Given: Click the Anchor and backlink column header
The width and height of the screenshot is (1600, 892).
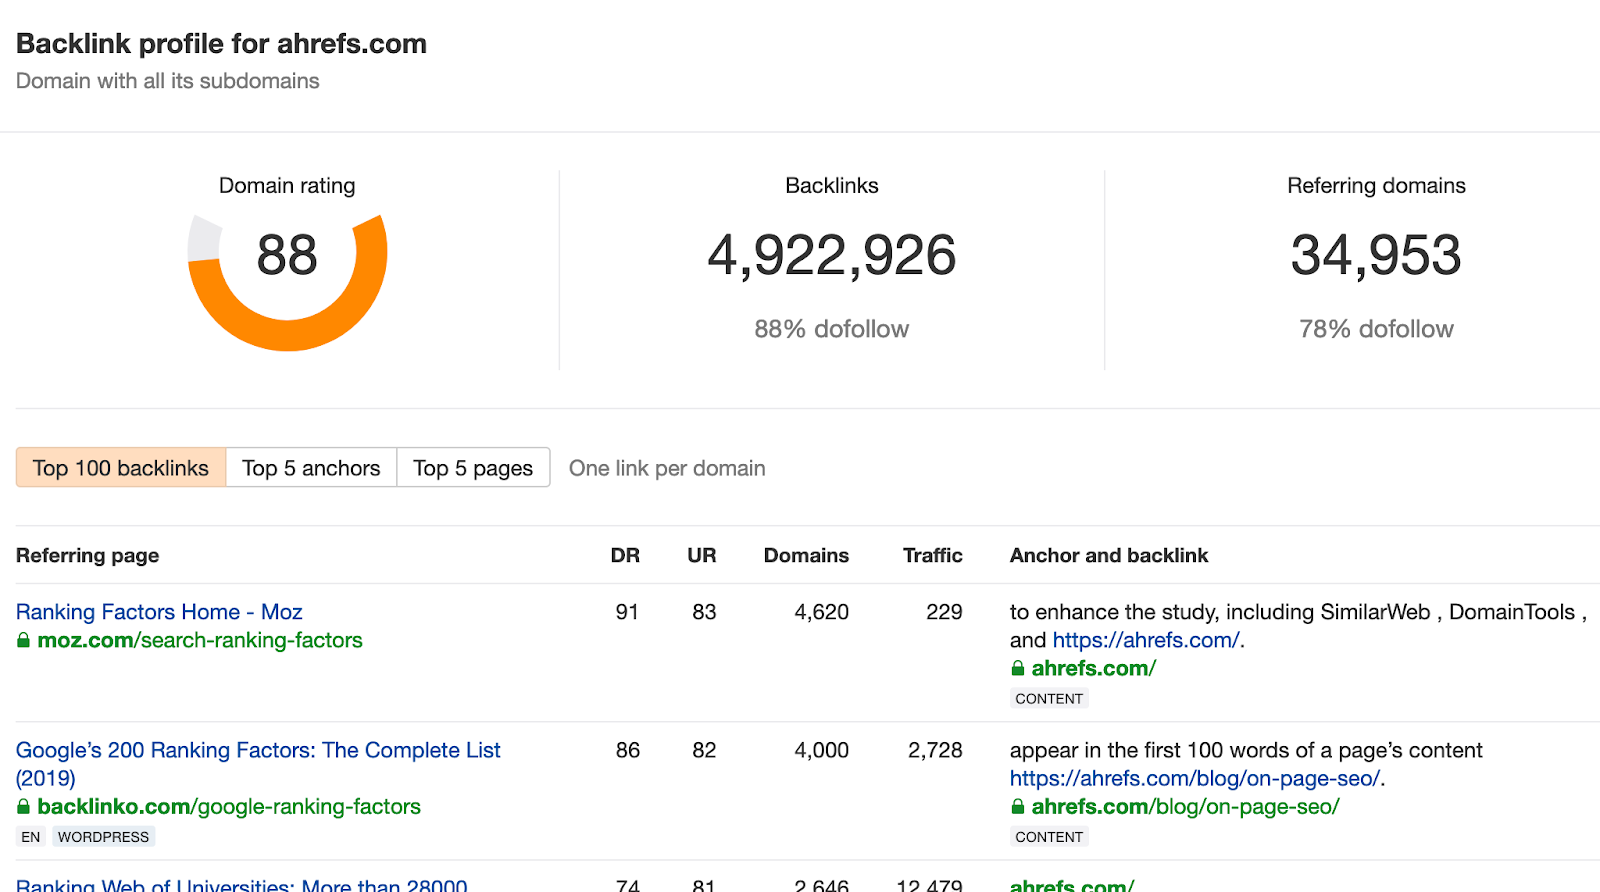Looking at the screenshot, I should pyautogui.click(x=1109, y=555).
